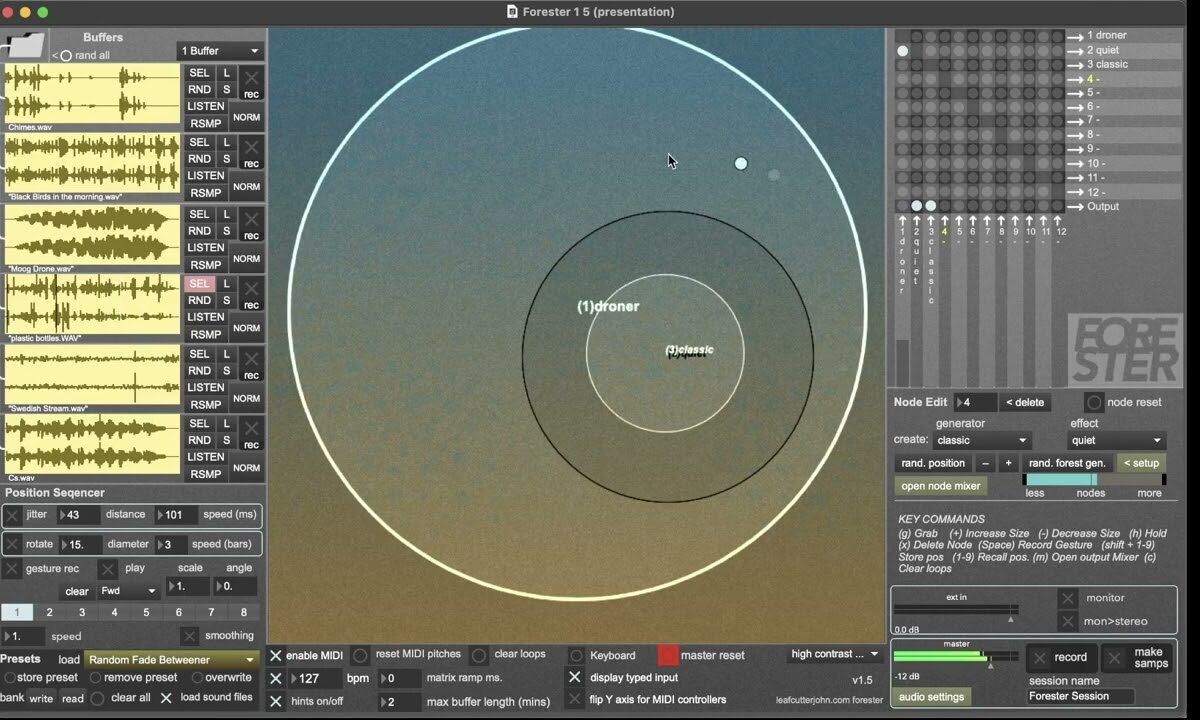The height and width of the screenshot is (720, 1200).
Task: Click the make samps X icon
Action: point(1115,657)
